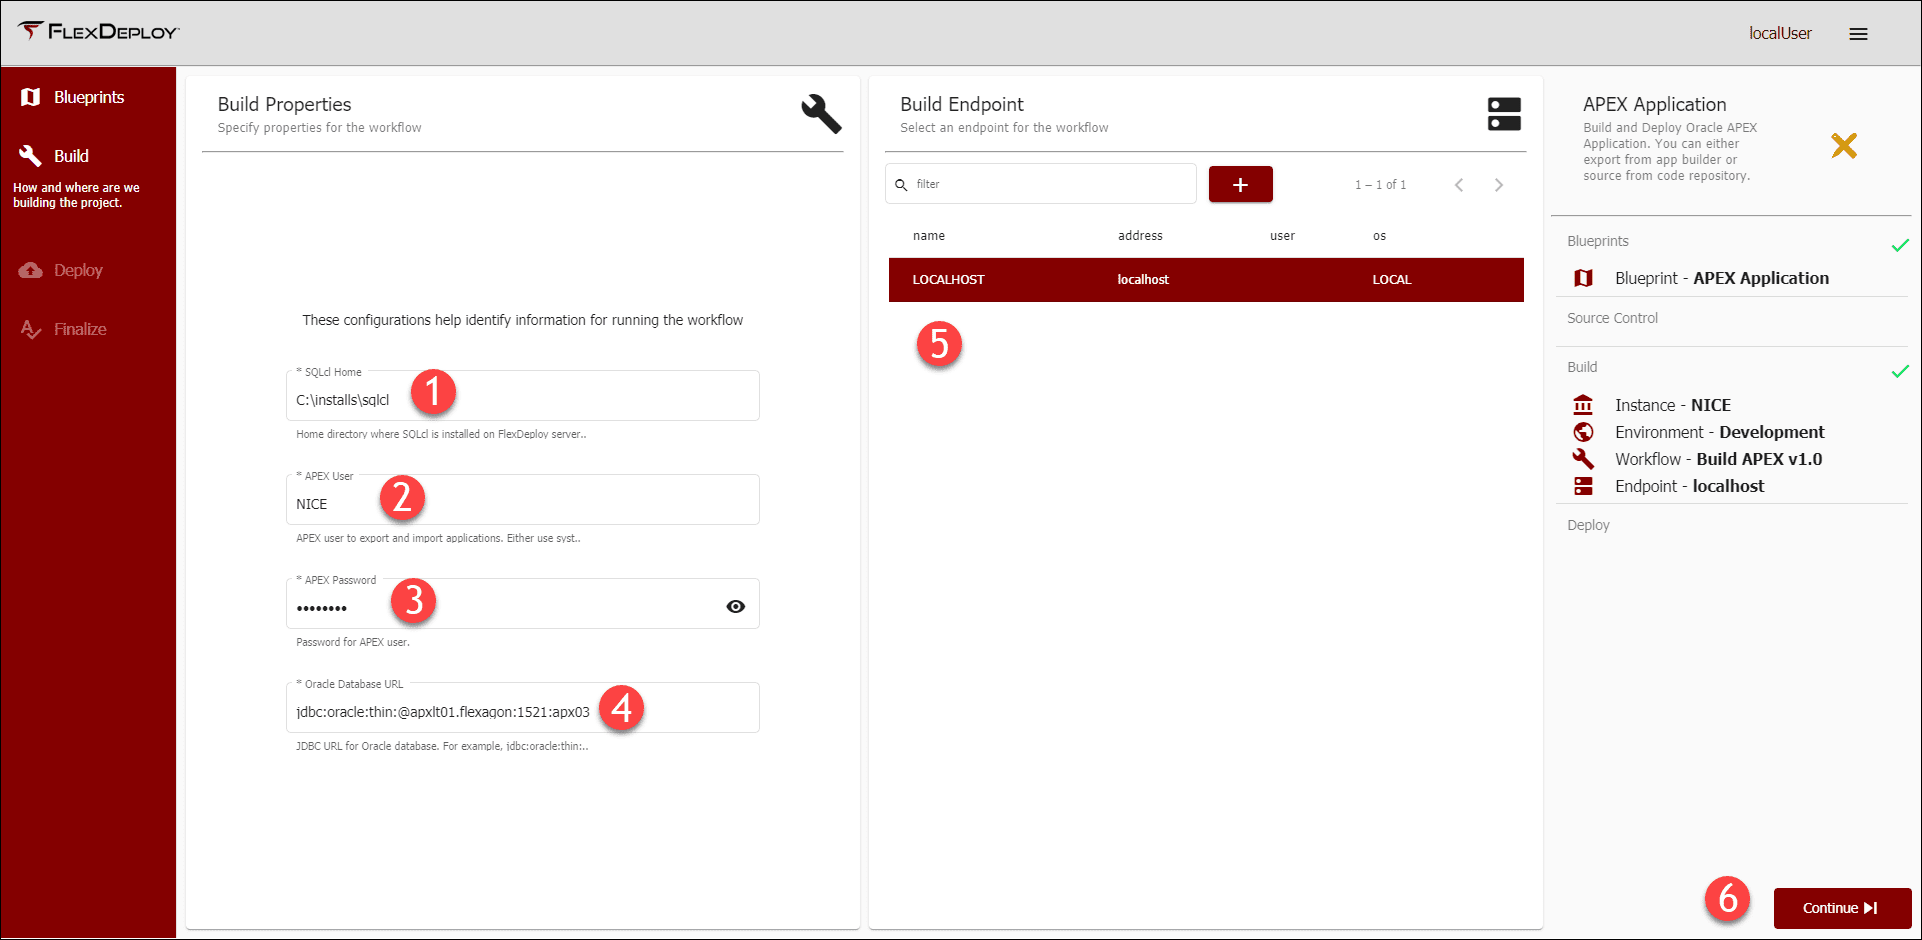Click the endpoint filter input
Screen dimensions: 1922x940
[x=1041, y=184]
